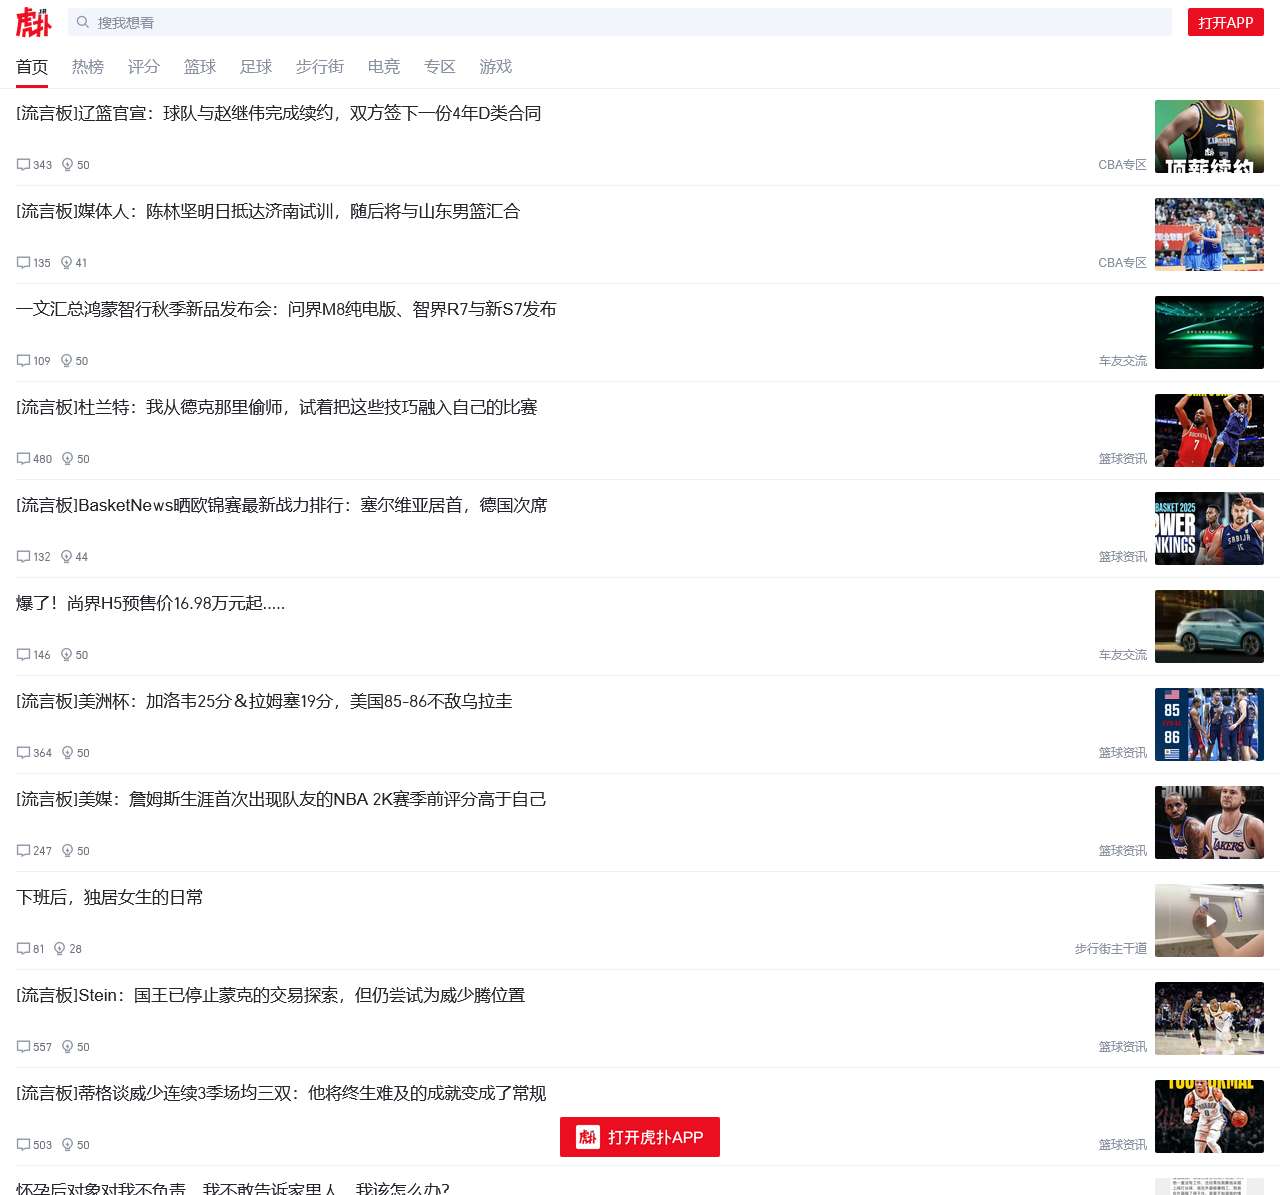This screenshot has height=1195, width=1280.
Task: Switch to the 游戏 tab
Action: coord(495,67)
